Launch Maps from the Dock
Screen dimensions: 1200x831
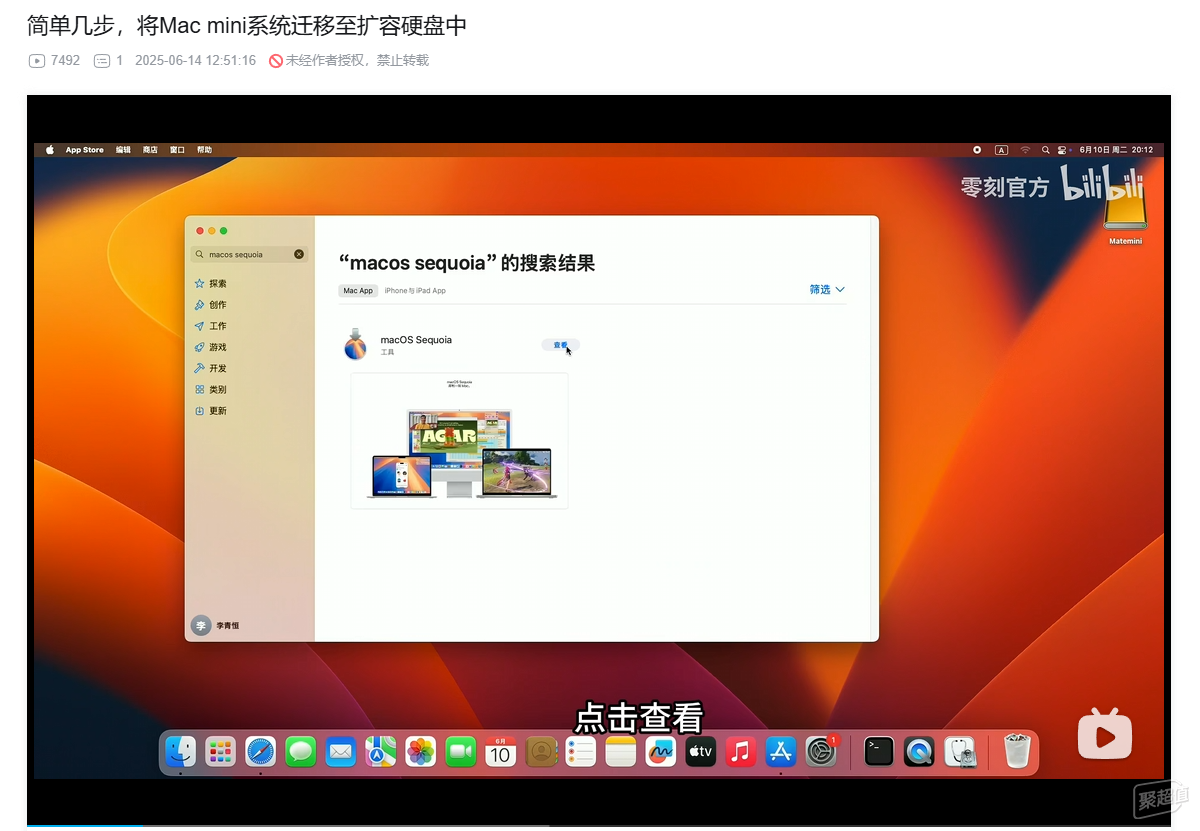tap(381, 751)
